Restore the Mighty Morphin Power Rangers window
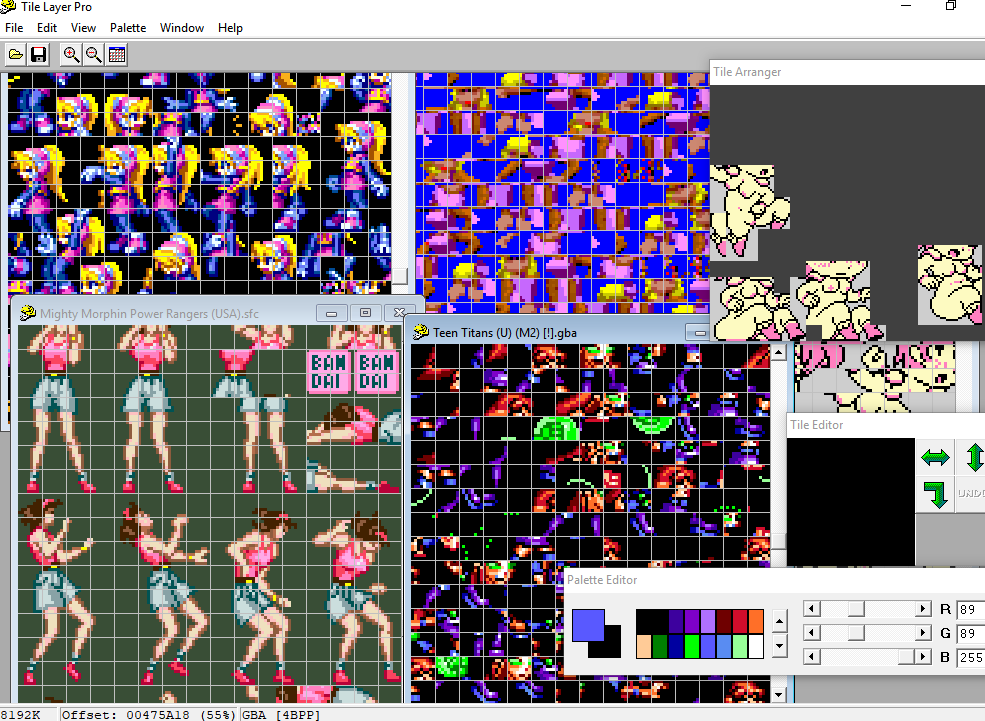 pos(365,313)
